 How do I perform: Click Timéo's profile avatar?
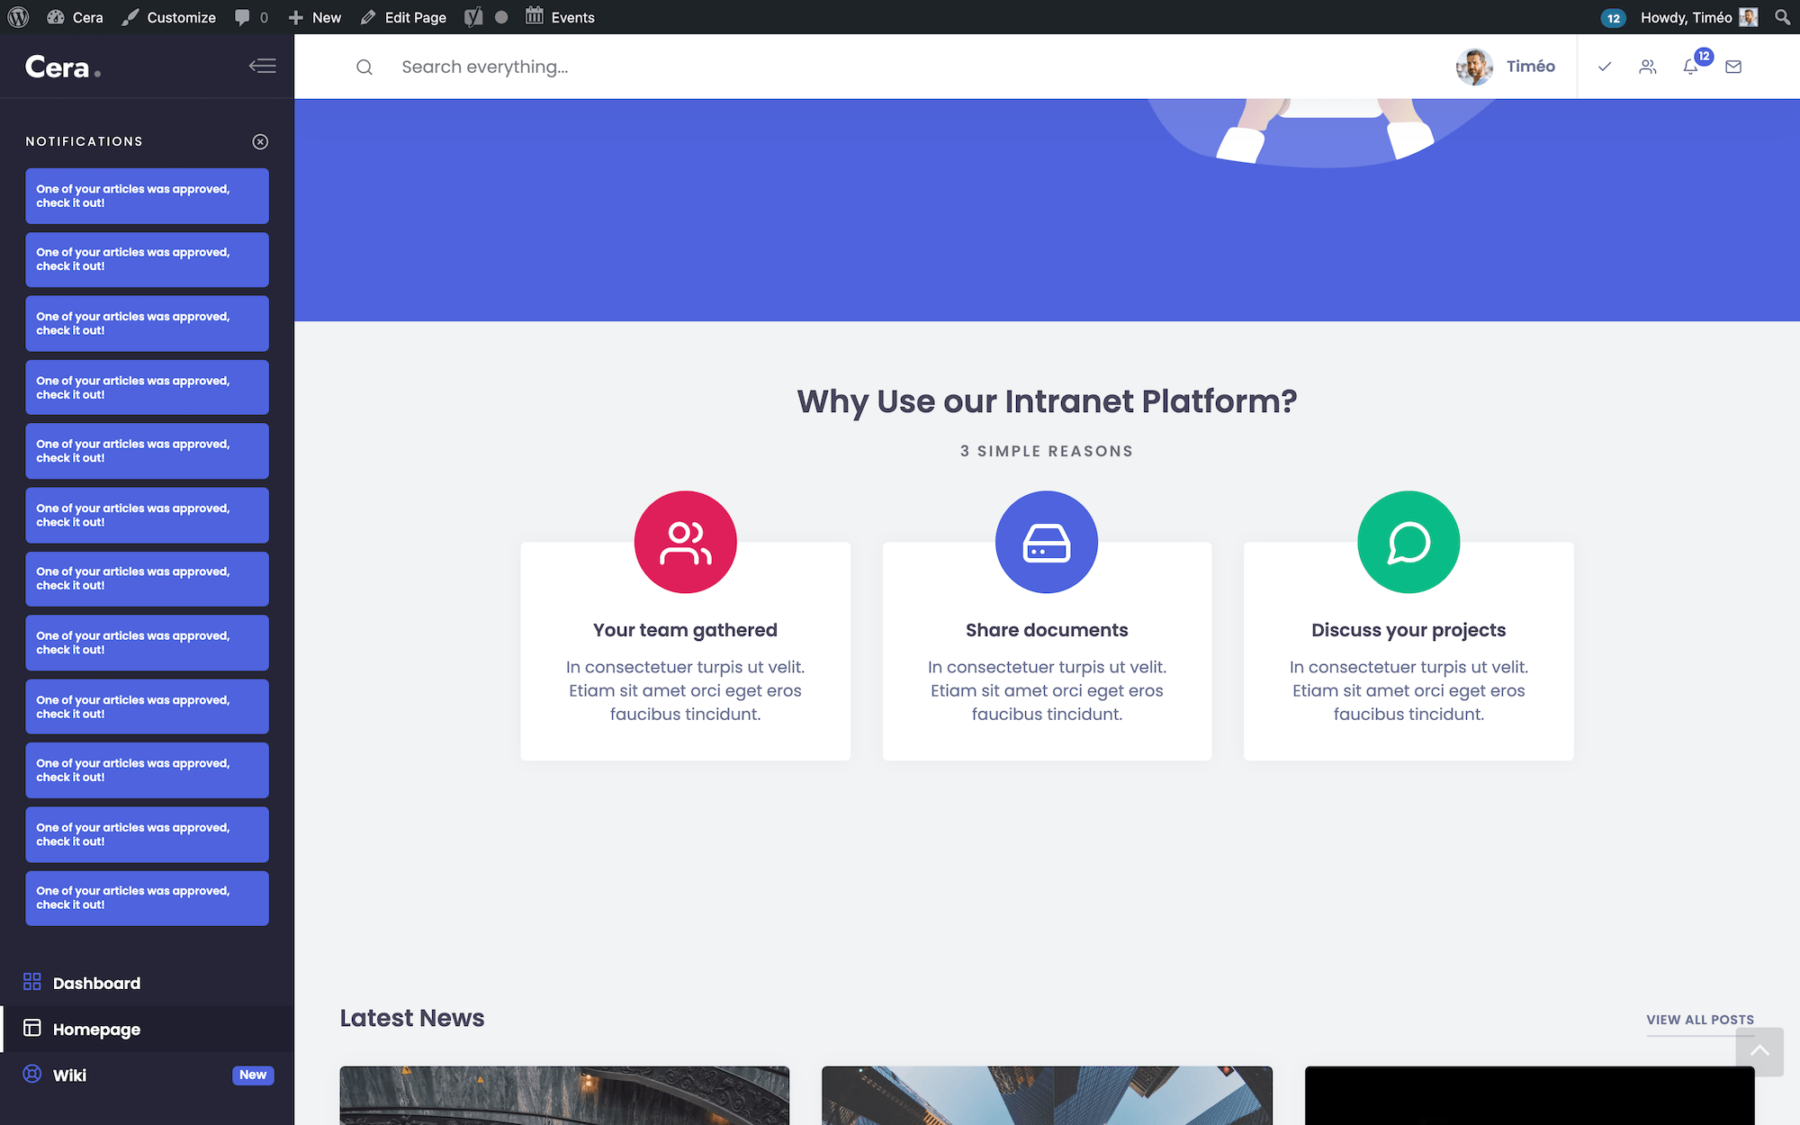pos(1474,66)
